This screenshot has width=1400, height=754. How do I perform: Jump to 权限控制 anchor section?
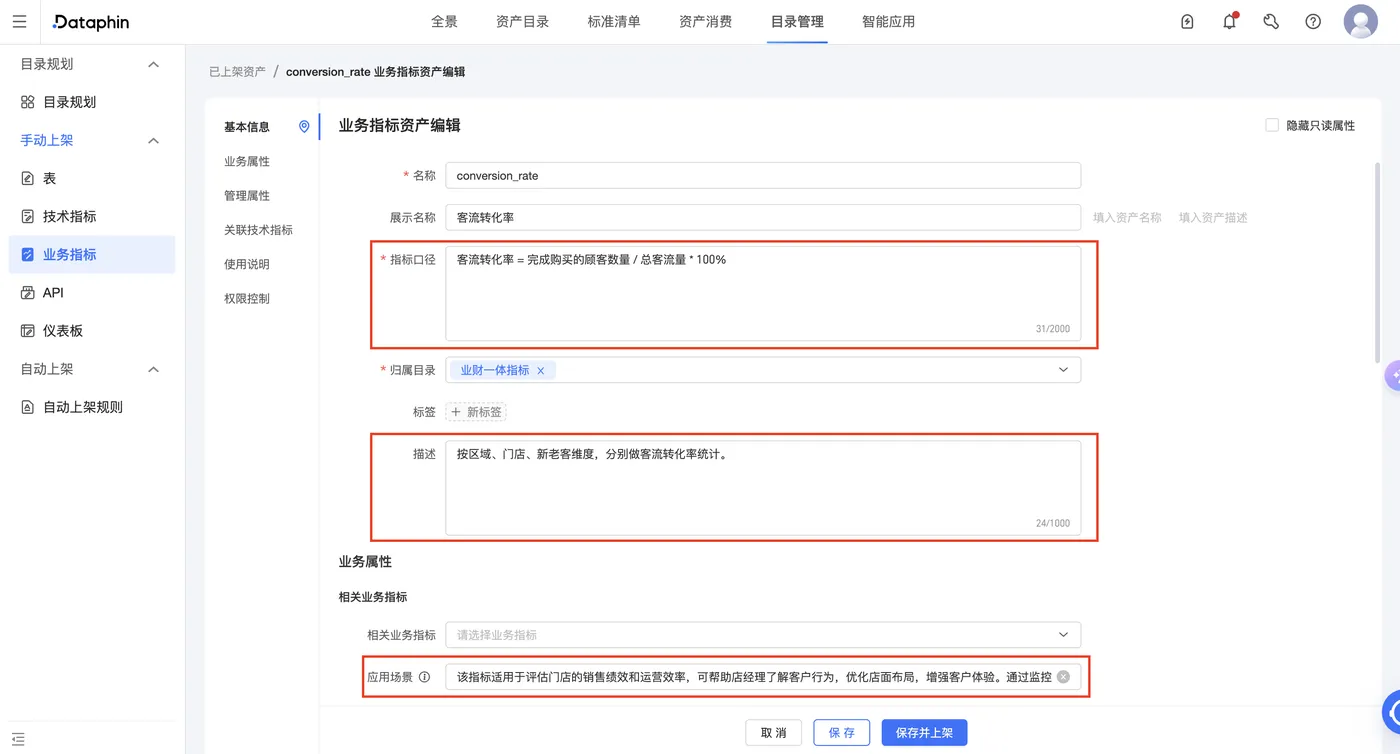pyautogui.click(x=247, y=299)
